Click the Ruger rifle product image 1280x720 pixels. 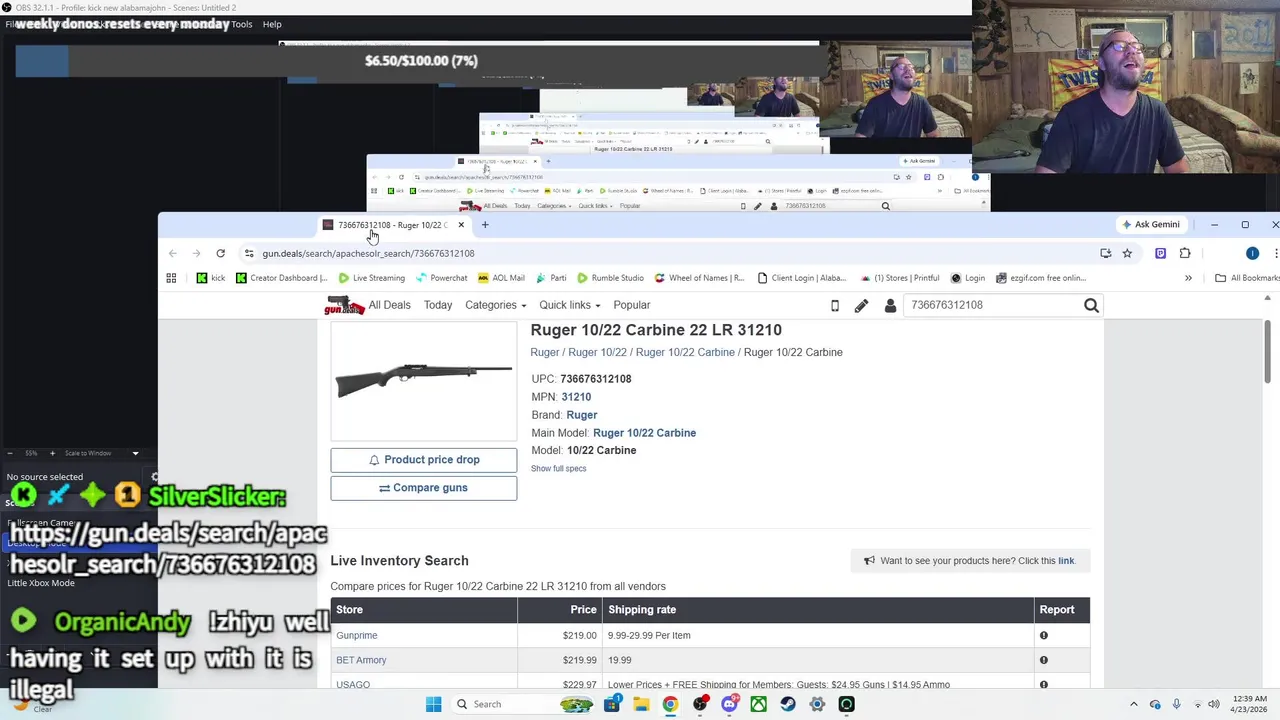424,380
